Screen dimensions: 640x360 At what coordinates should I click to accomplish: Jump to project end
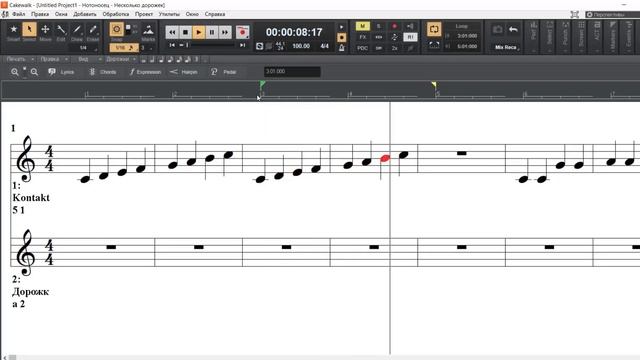[243, 45]
